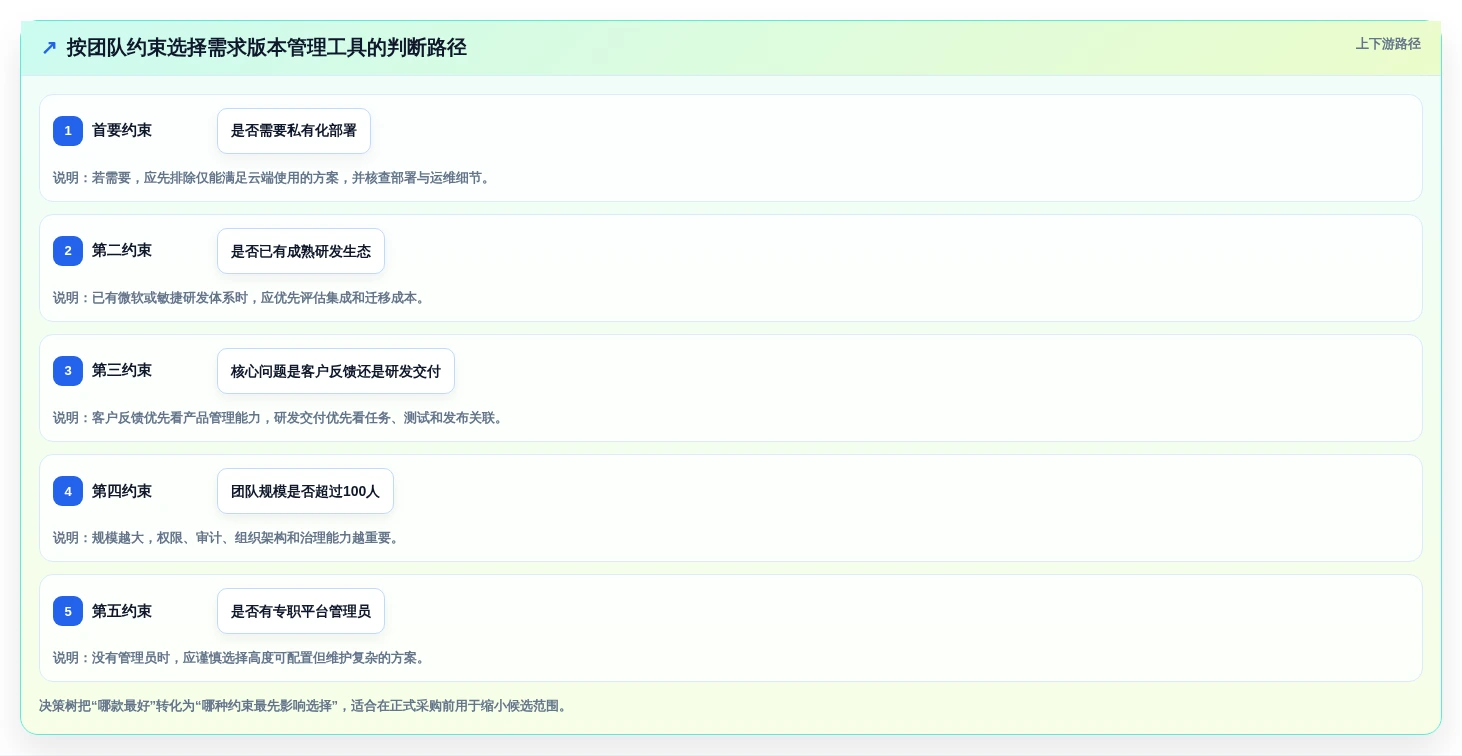Click the 第三约束 label

122,370
